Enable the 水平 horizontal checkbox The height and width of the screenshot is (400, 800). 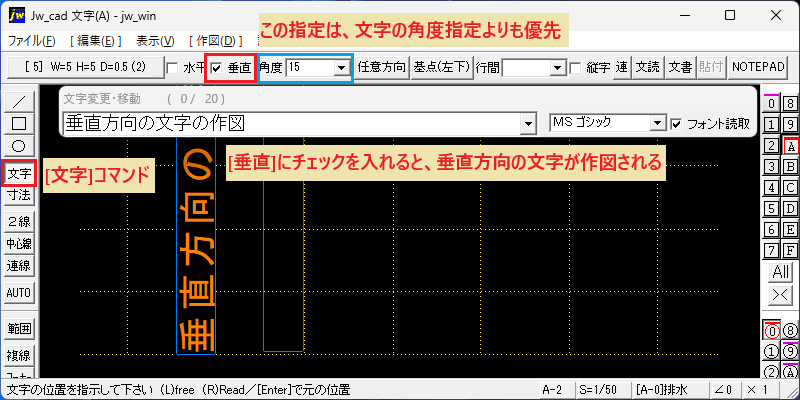coord(173,68)
